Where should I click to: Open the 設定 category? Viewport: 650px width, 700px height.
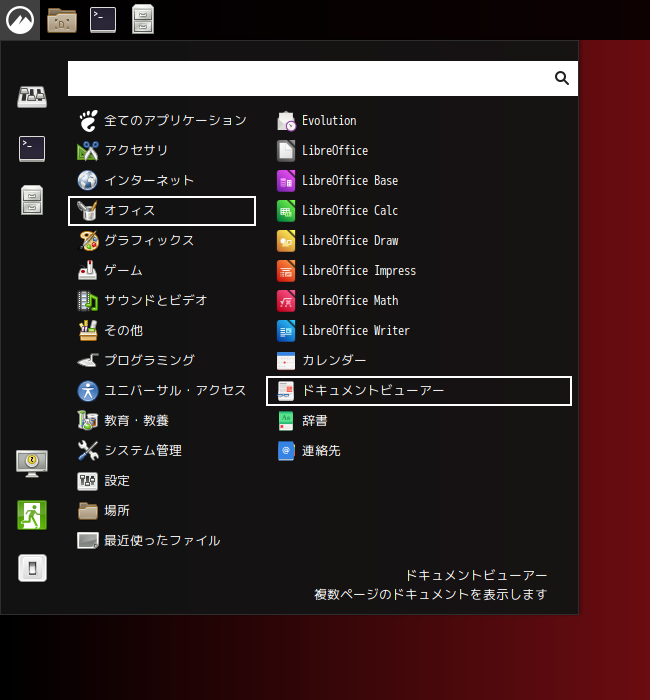(x=162, y=481)
